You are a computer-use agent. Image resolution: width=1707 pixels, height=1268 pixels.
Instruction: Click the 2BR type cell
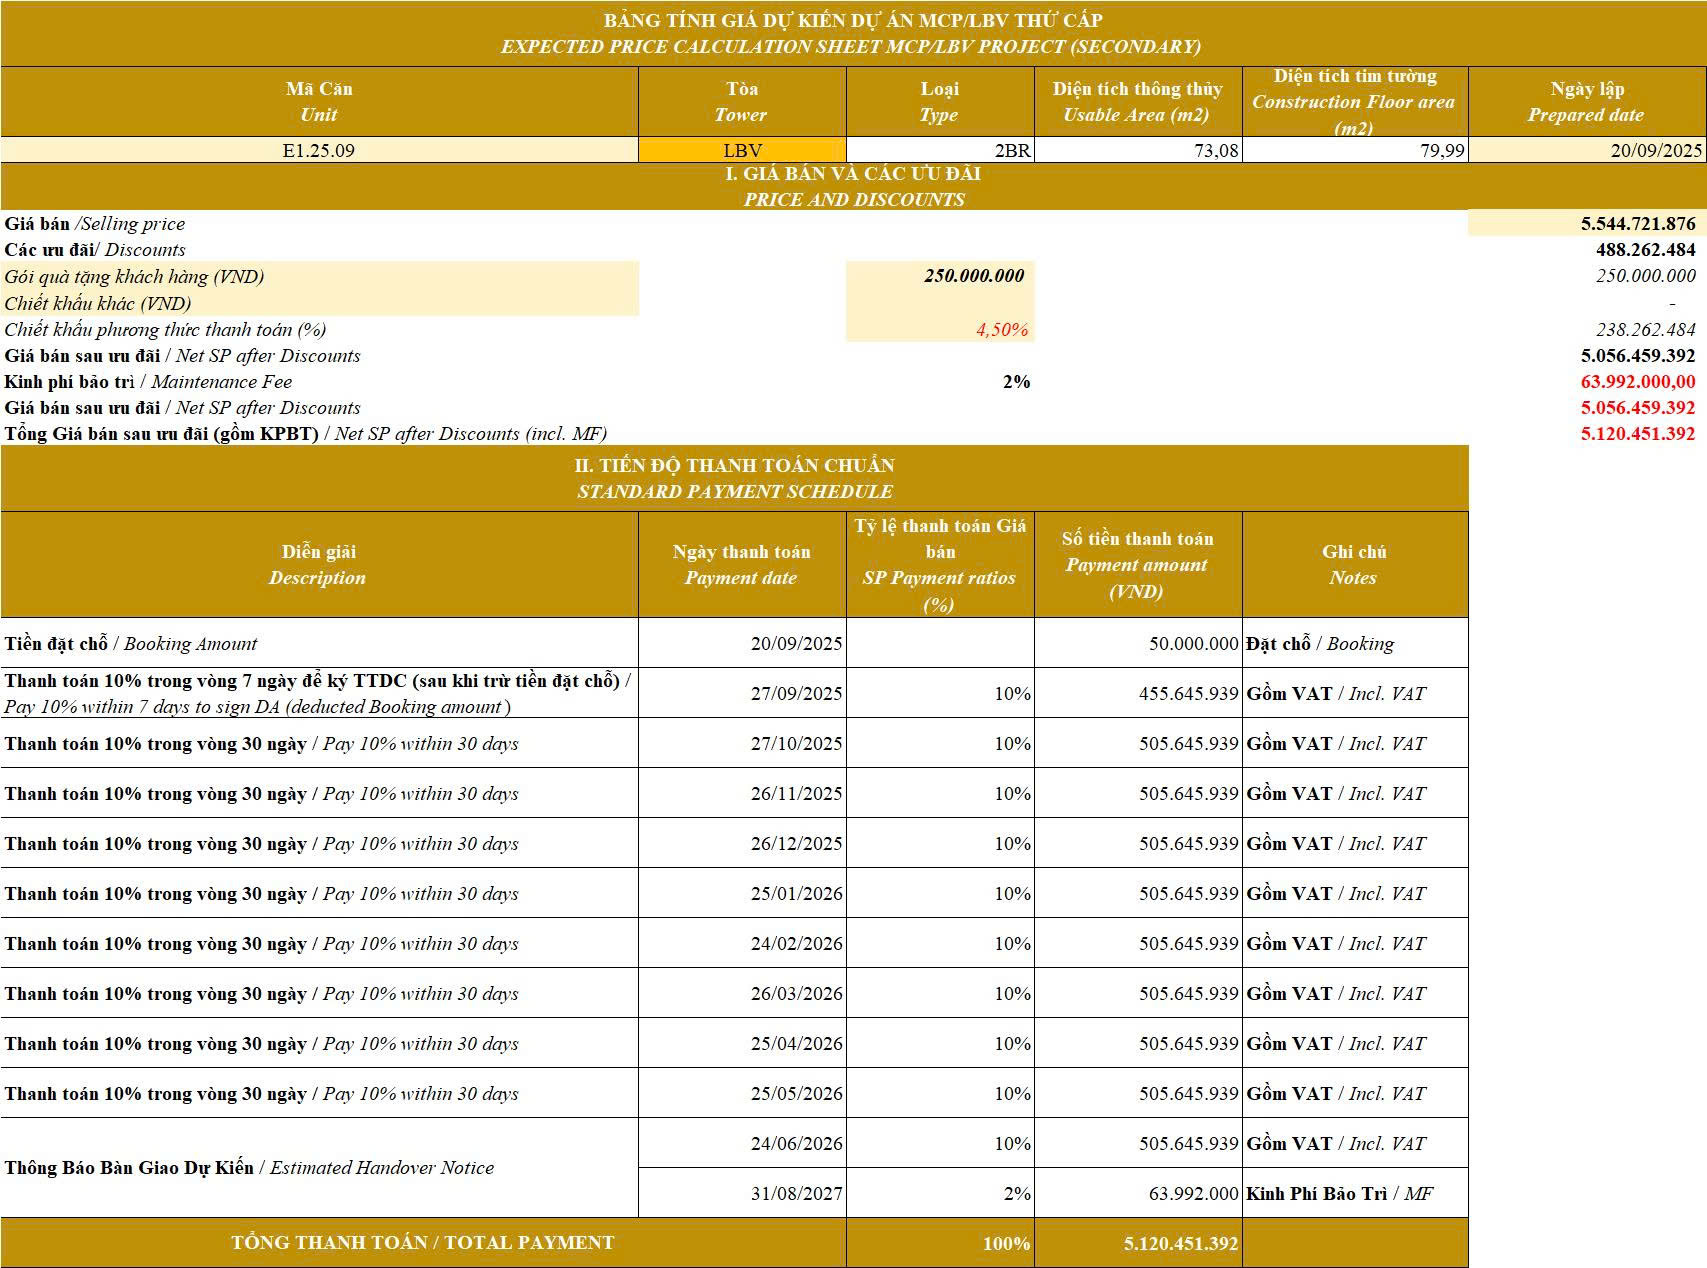[x=940, y=150]
